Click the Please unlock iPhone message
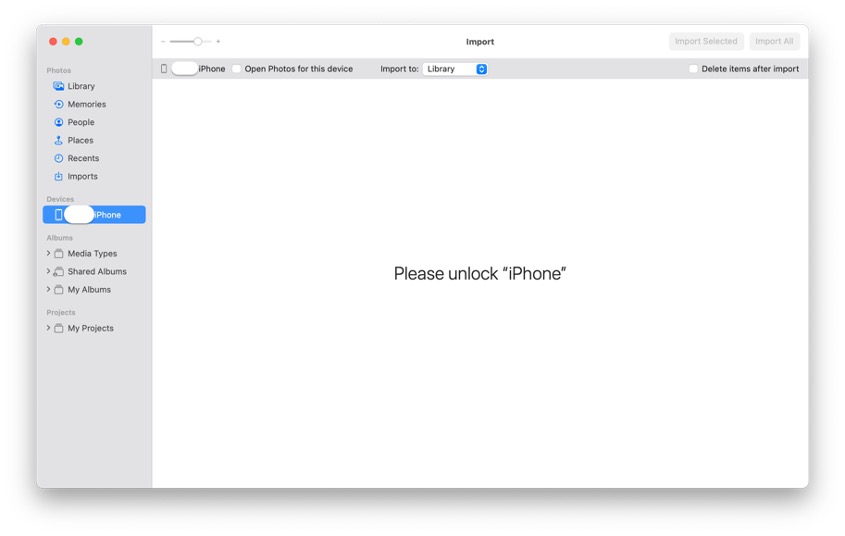 (x=479, y=274)
